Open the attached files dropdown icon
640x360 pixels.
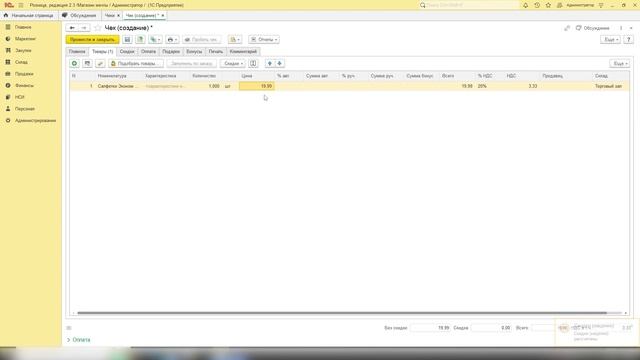(235, 40)
